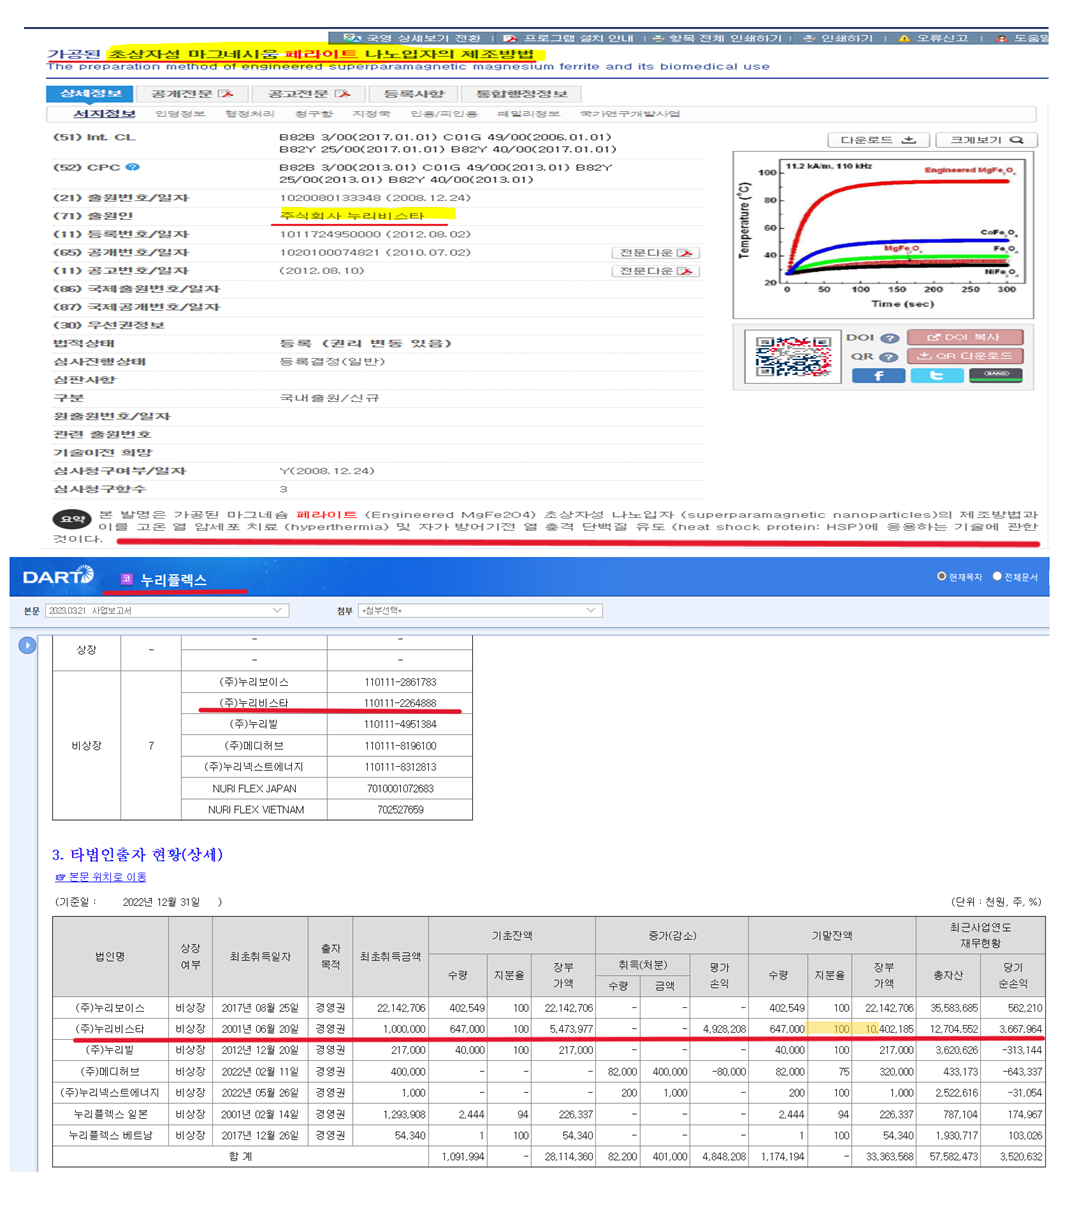This screenshot has height=1211, width=1081.
Task: Switch to the 등록사항 tab
Action: point(413,94)
